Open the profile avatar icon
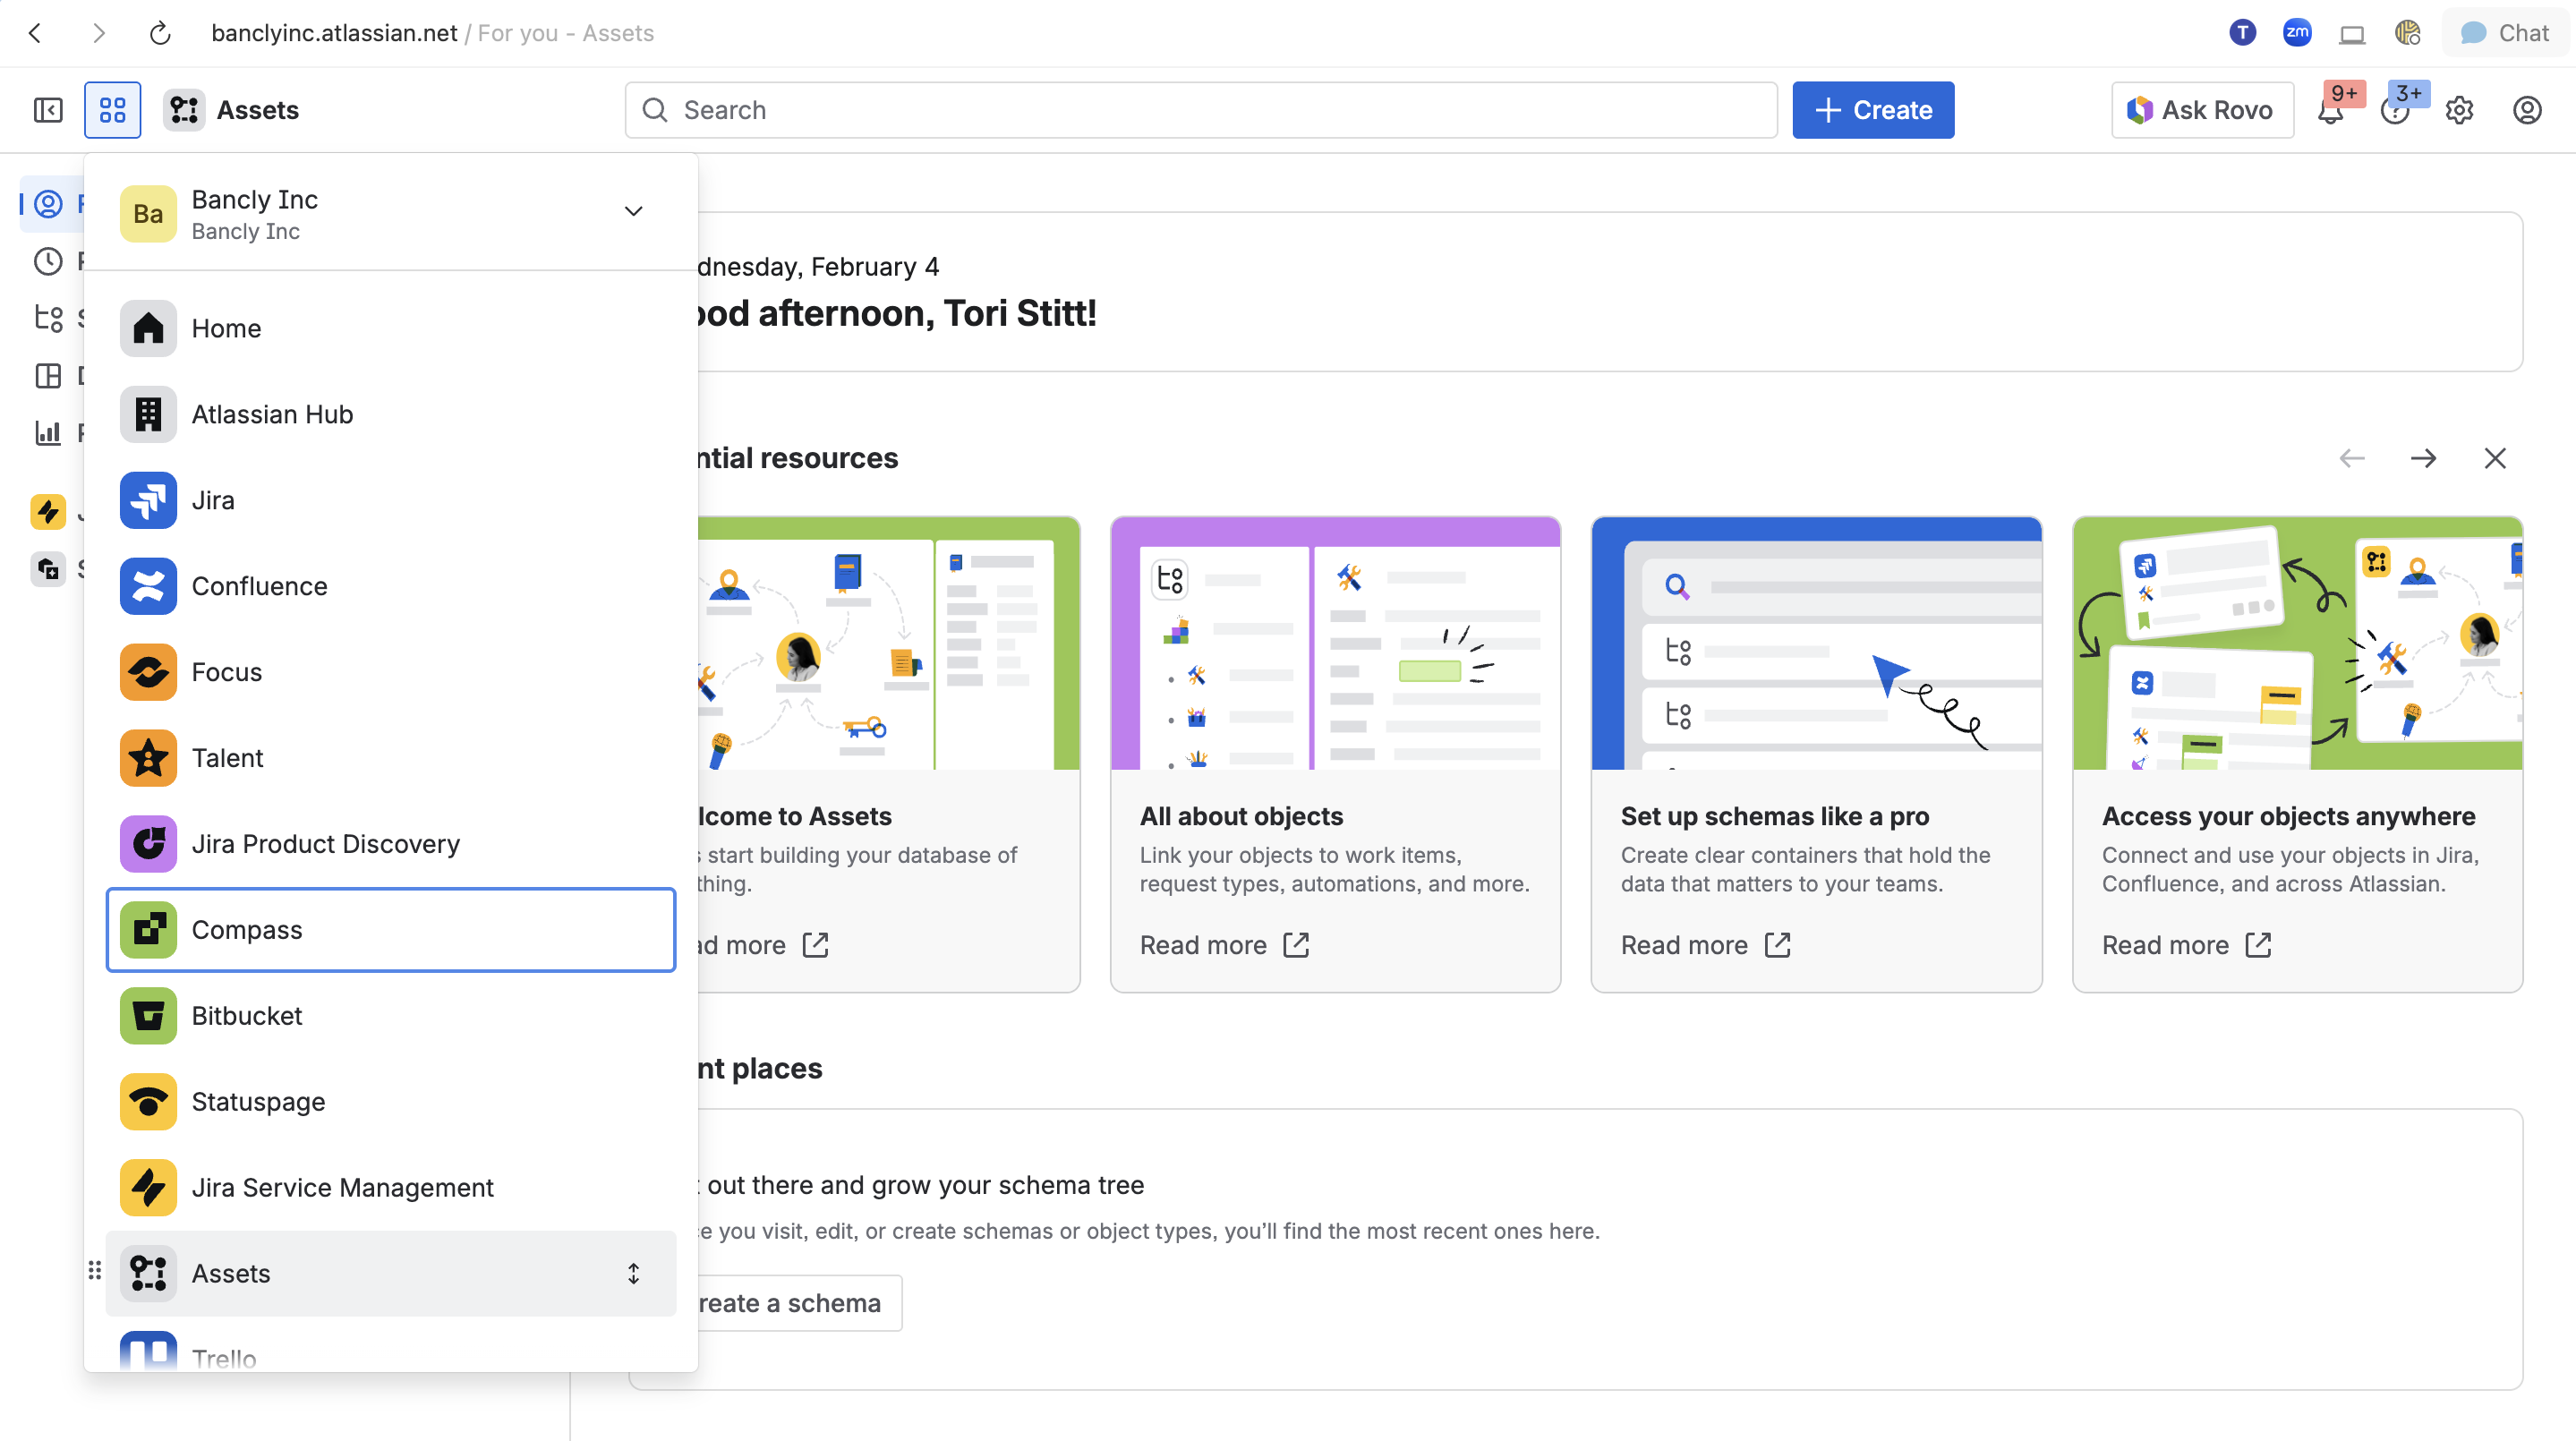The width and height of the screenshot is (2576, 1441). (x=2528, y=110)
